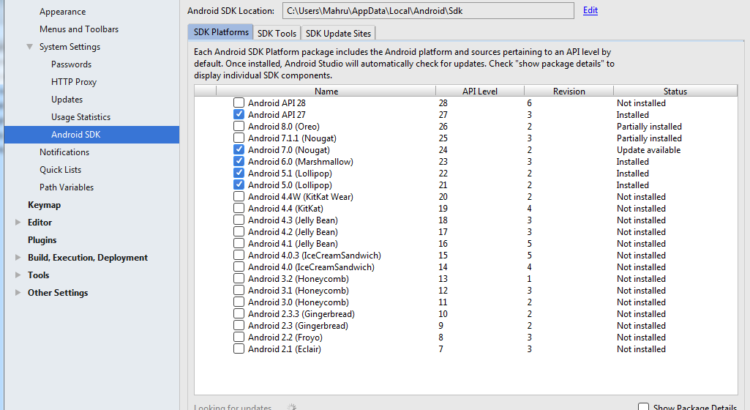Screen dimensions: 750x410
Task: Expand Build, Execution, Deployment section
Action: (17, 257)
